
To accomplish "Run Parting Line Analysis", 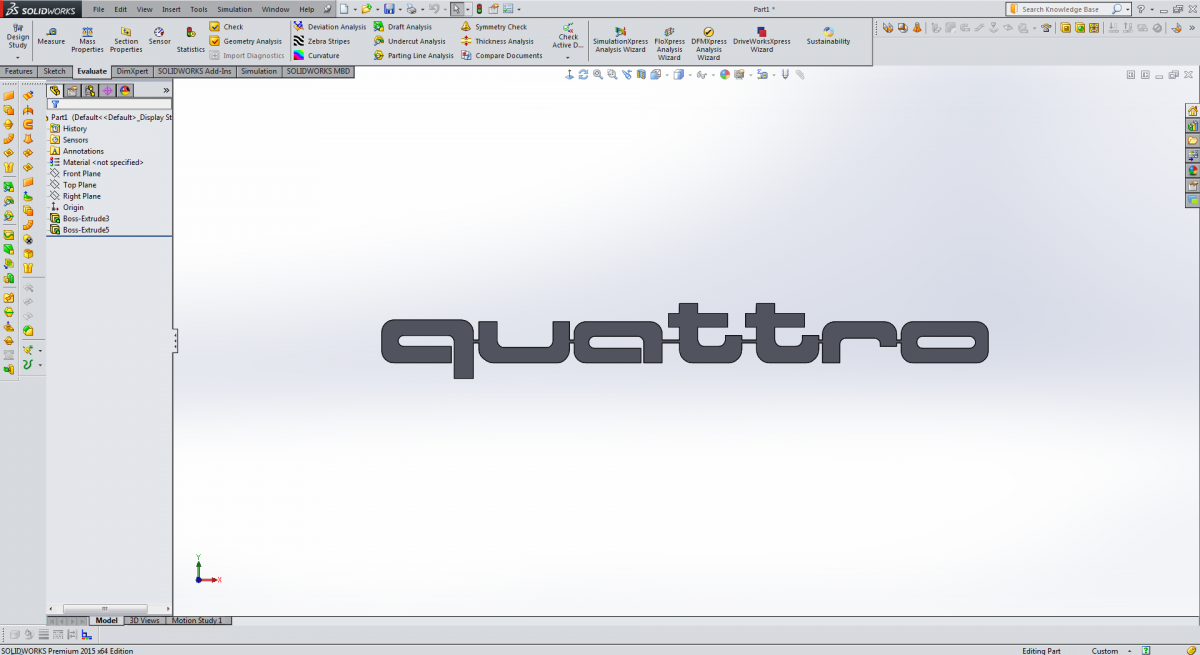I will click(x=414, y=56).
